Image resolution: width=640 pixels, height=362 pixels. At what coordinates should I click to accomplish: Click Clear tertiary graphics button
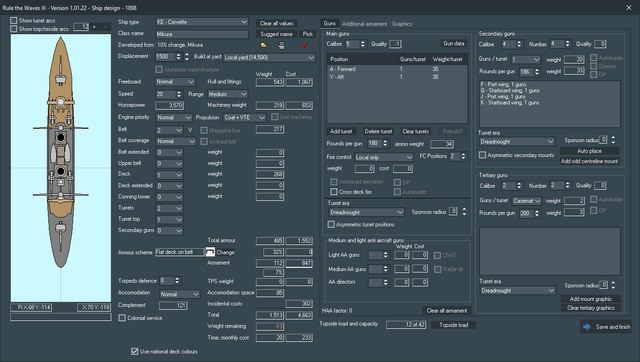pos(591,308)
